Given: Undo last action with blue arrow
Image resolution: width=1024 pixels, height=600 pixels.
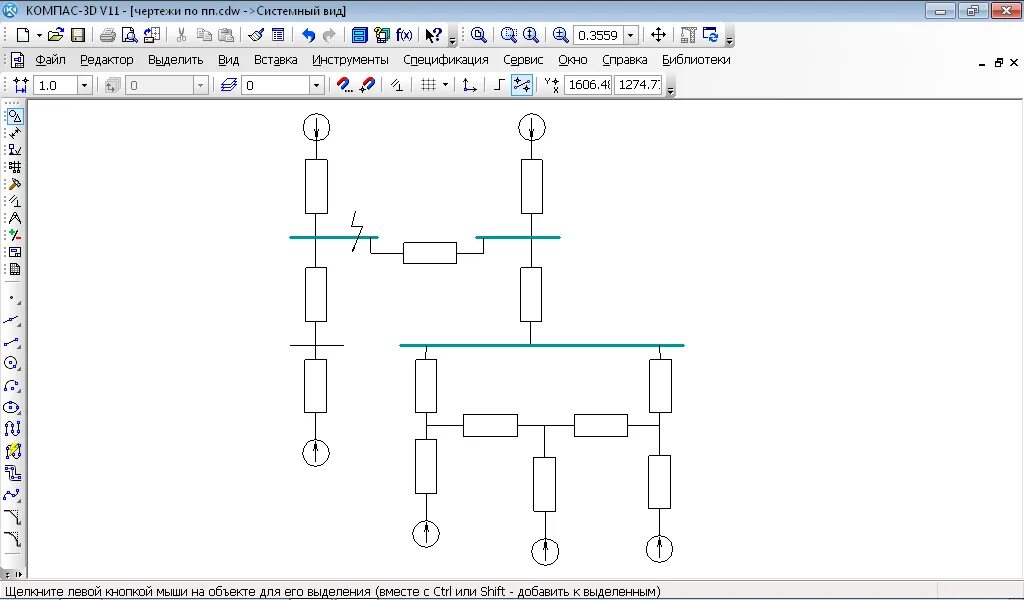Looking at the screenshot, I should (x=308, y=35).
